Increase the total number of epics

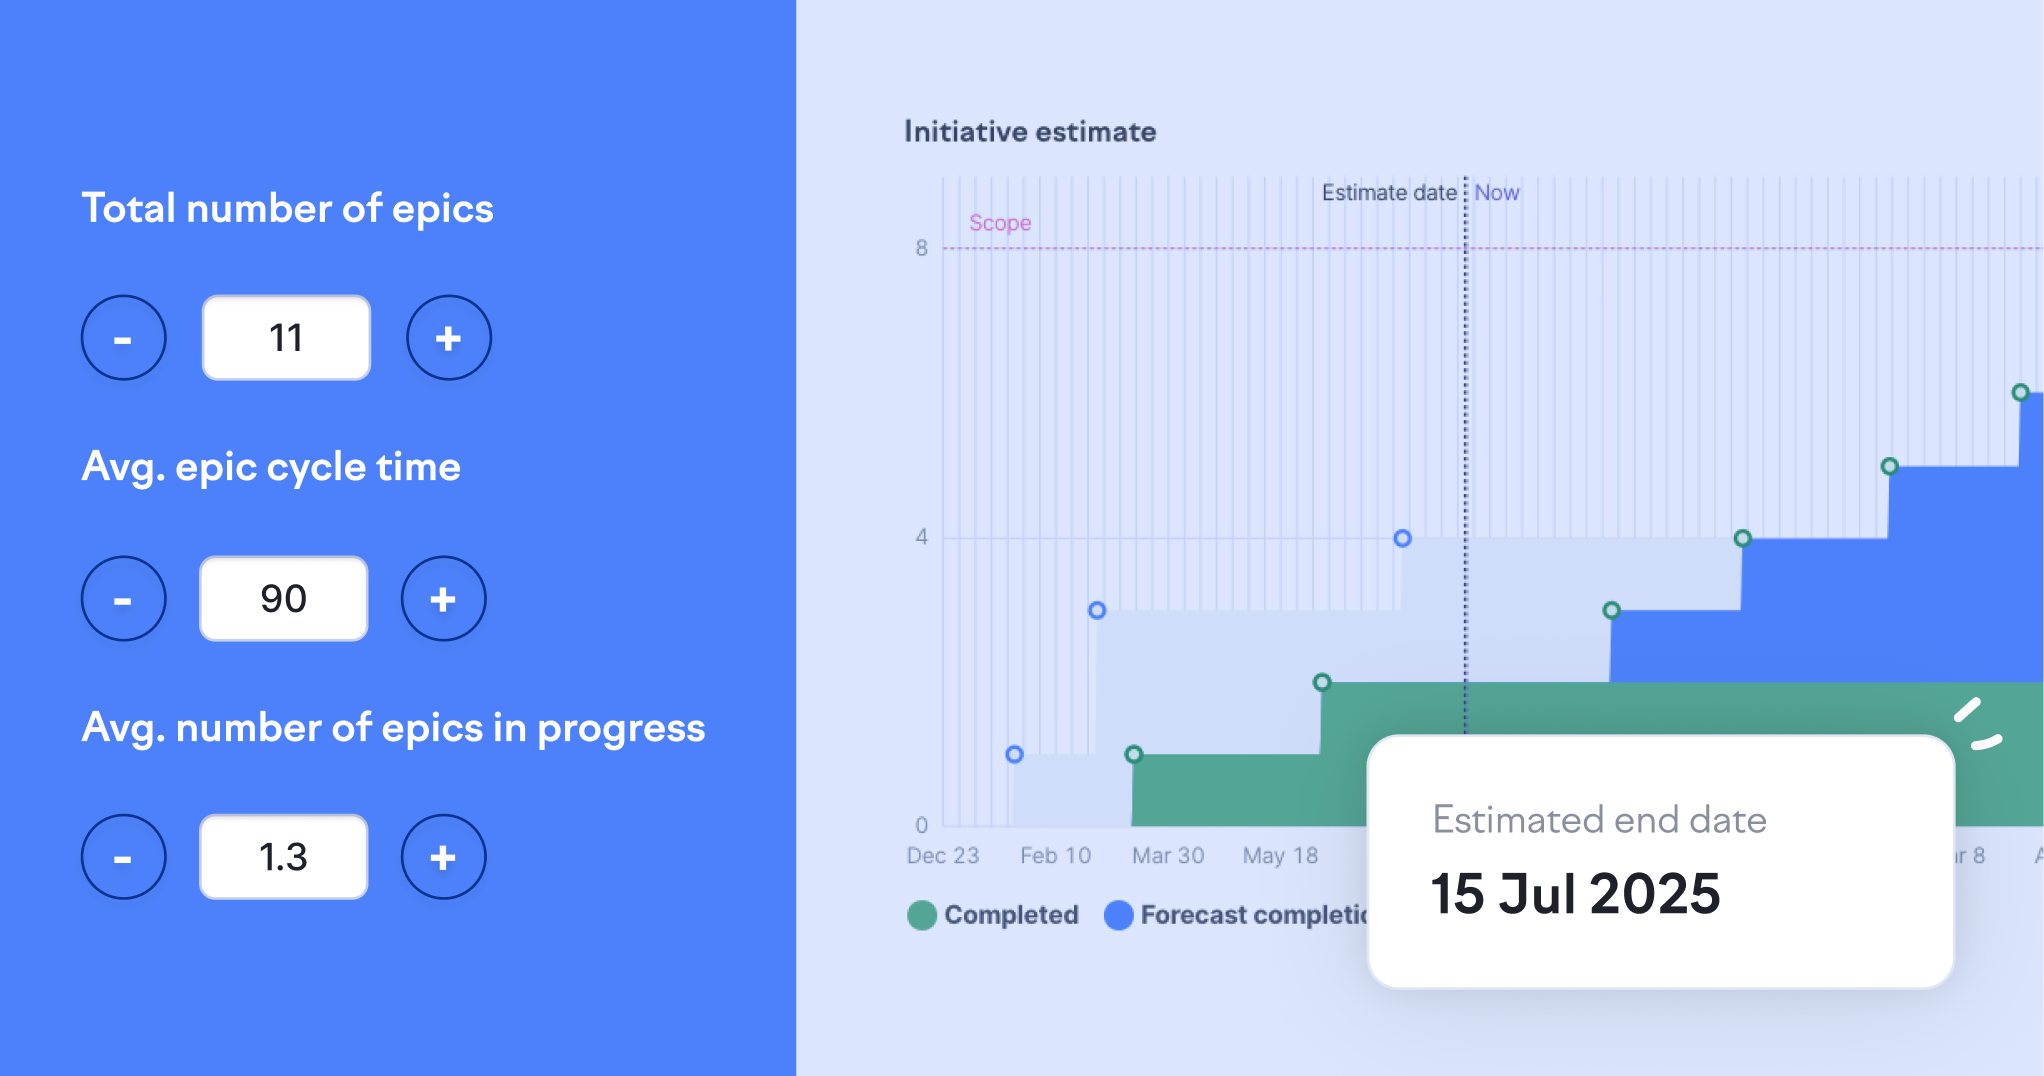[x=448, y=338]
